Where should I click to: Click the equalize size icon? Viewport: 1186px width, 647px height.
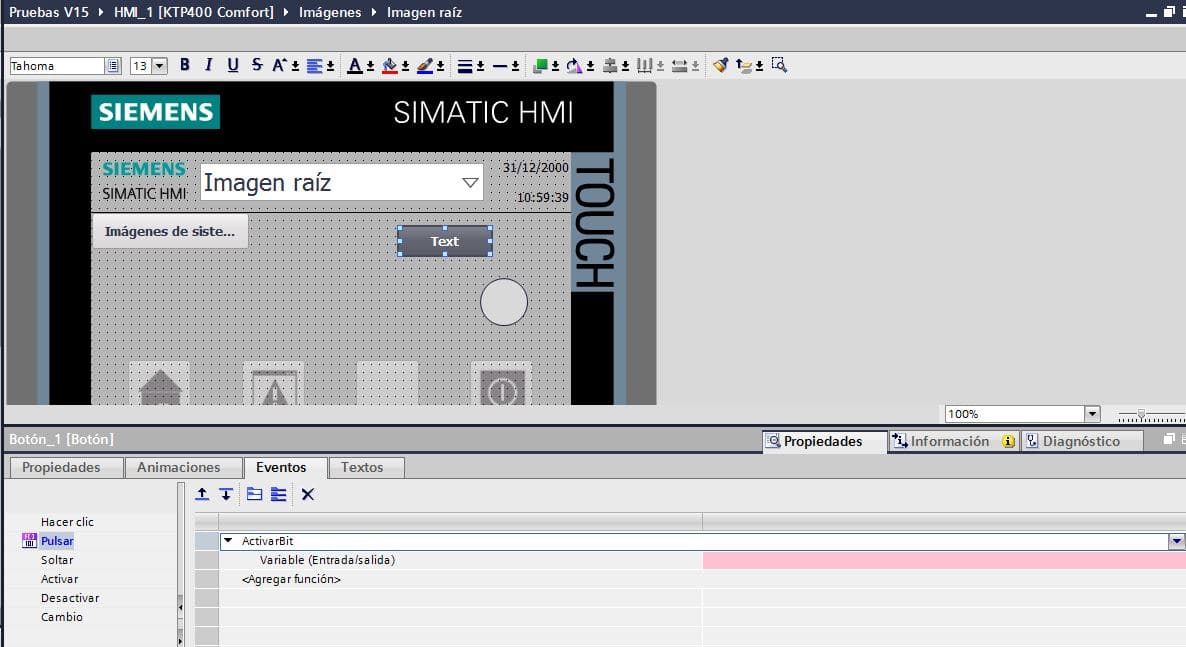point(679,66)
